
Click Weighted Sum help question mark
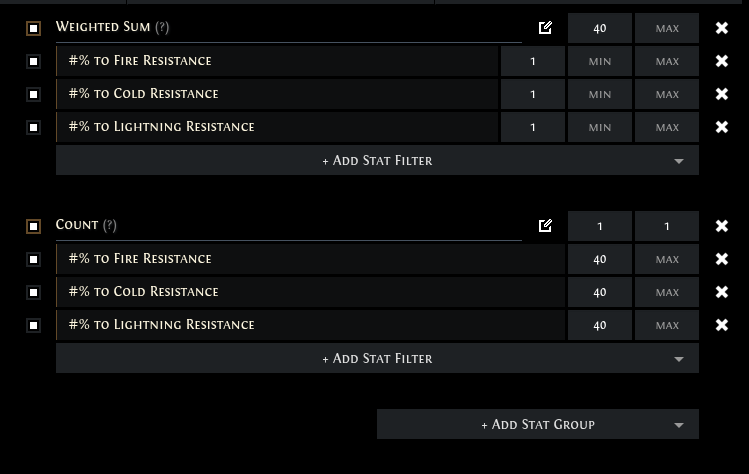click(162, 27)
